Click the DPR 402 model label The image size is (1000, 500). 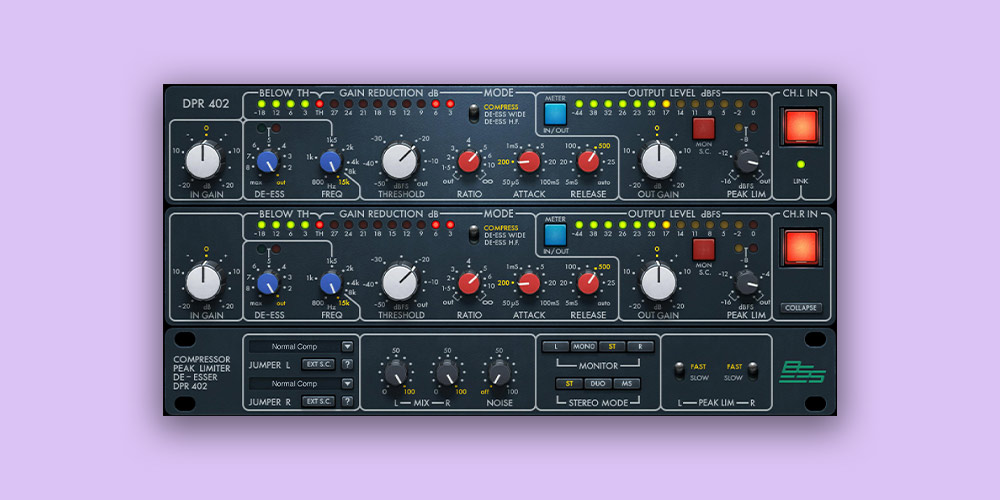[x=205, y=104]
